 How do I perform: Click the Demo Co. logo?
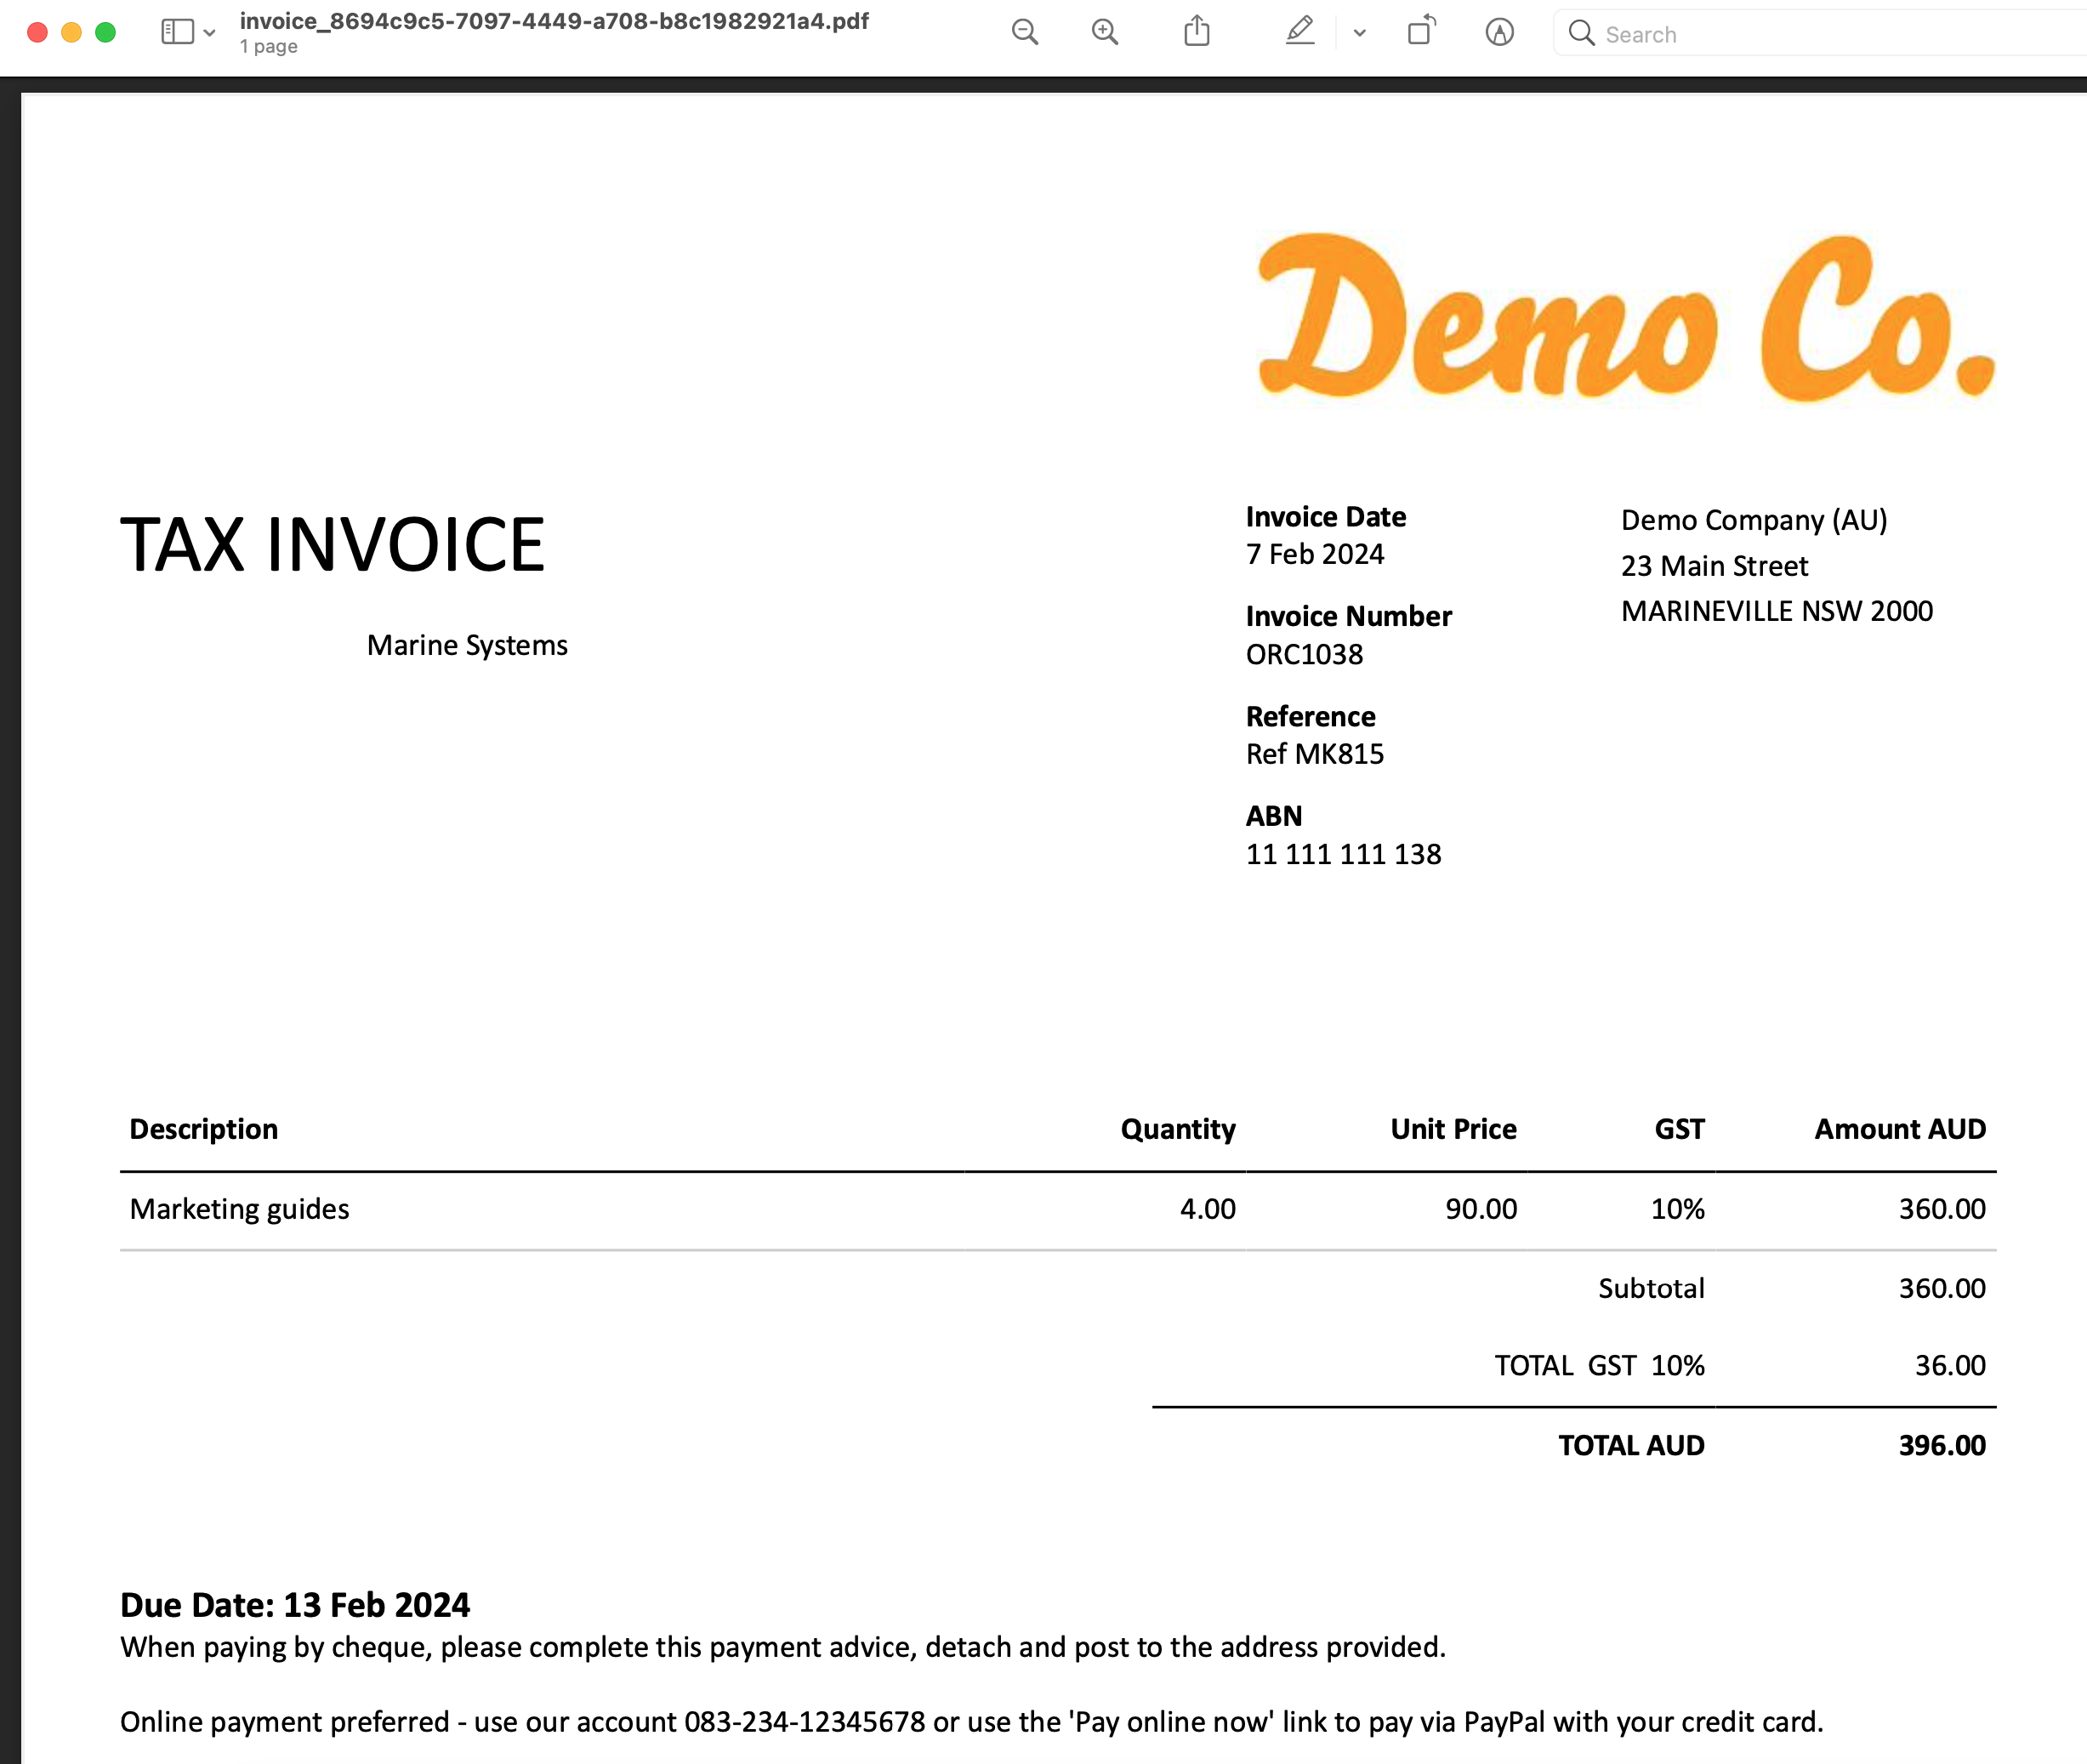click(1626, 316)
